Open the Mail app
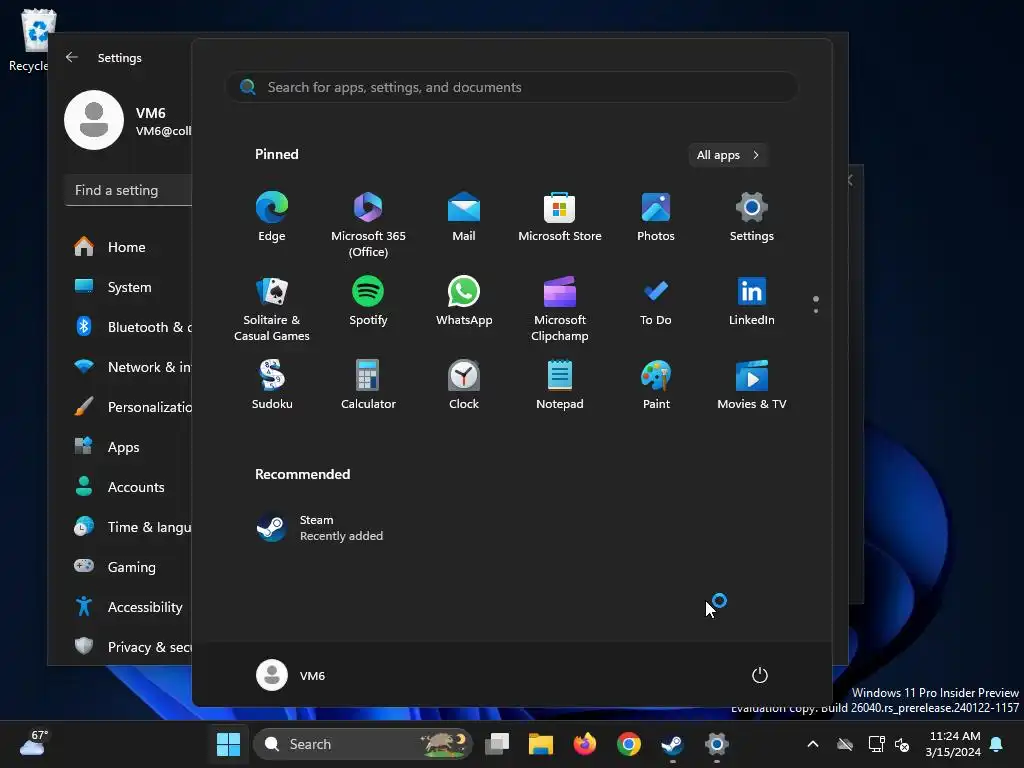The height and width of the screenshot is (768, 1024). (464, 217)
